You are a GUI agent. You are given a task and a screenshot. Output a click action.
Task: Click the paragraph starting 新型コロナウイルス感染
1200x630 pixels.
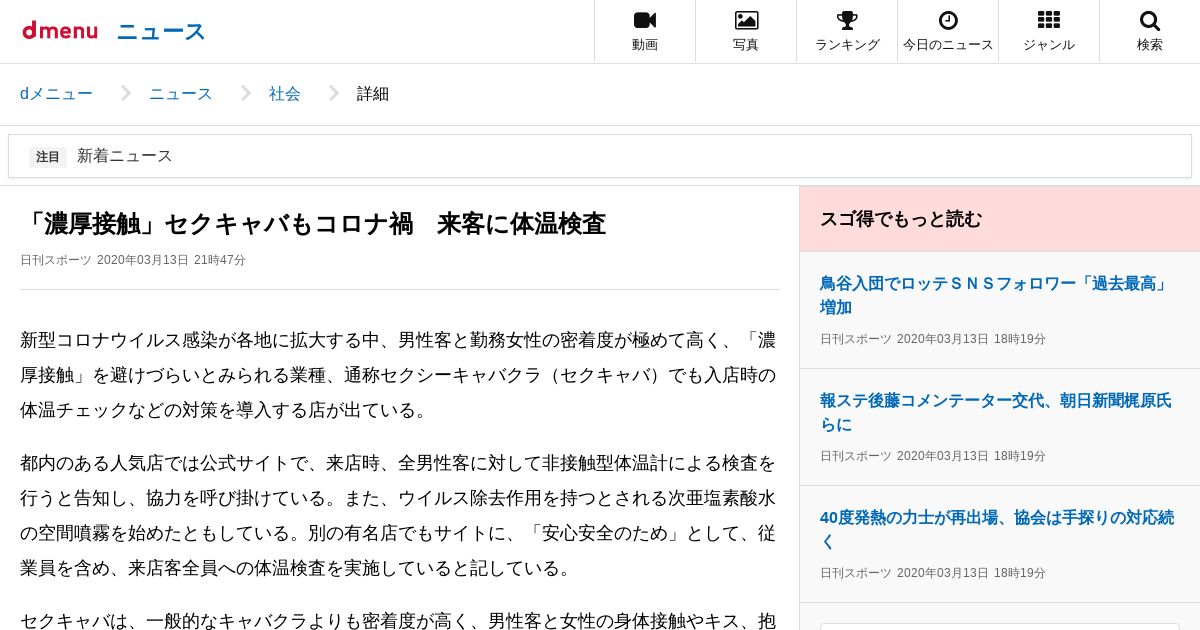pyautogui.click(x=399, y=375)
